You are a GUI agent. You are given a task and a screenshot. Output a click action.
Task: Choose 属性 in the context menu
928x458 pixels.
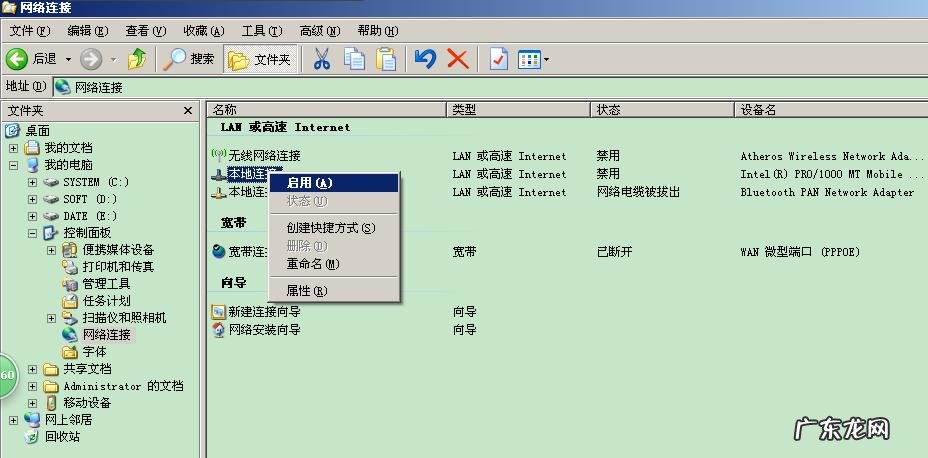point(306,291)
